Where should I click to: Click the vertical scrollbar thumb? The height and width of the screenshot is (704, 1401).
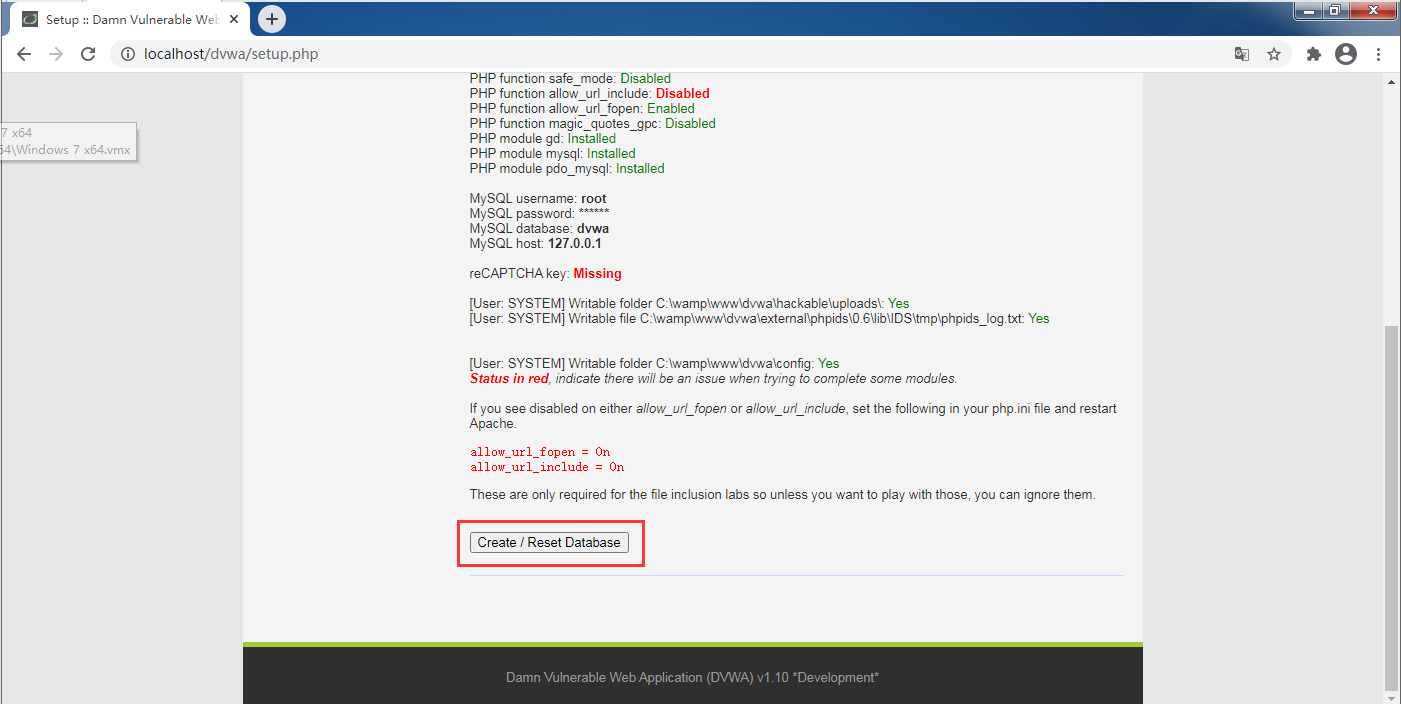tap(1391, 506)
